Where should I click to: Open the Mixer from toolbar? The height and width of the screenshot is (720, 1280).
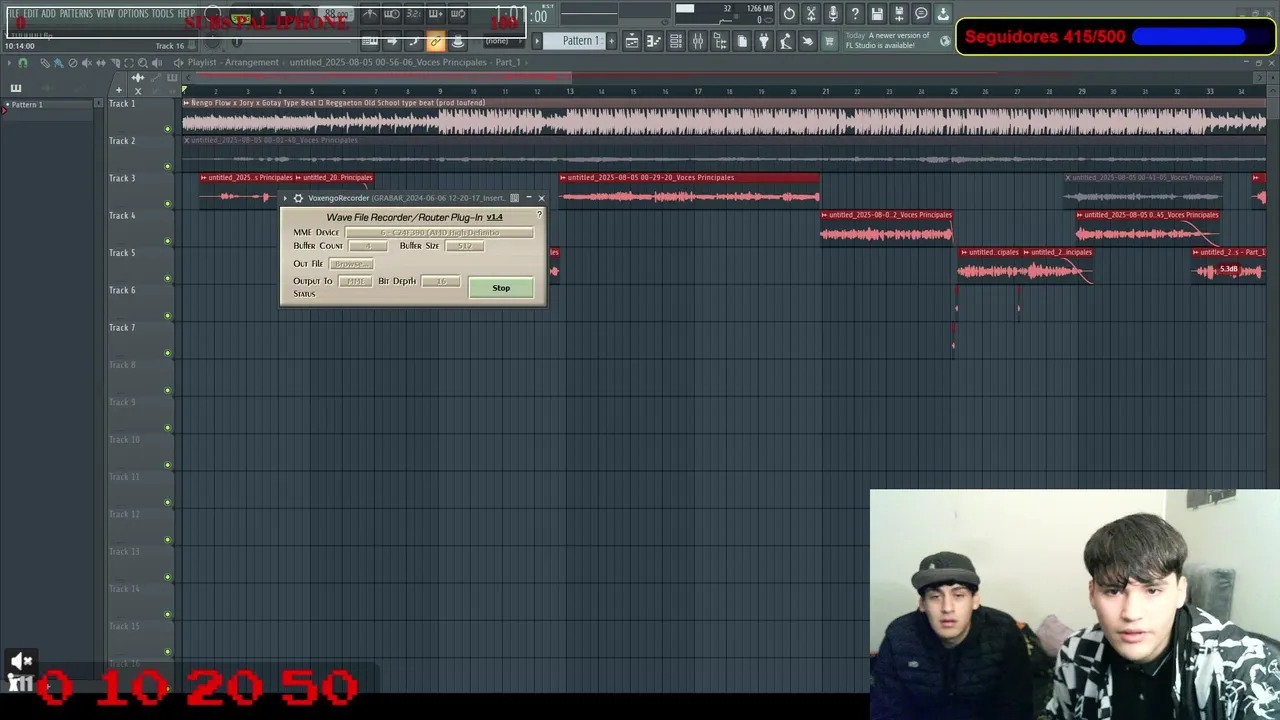697,41
